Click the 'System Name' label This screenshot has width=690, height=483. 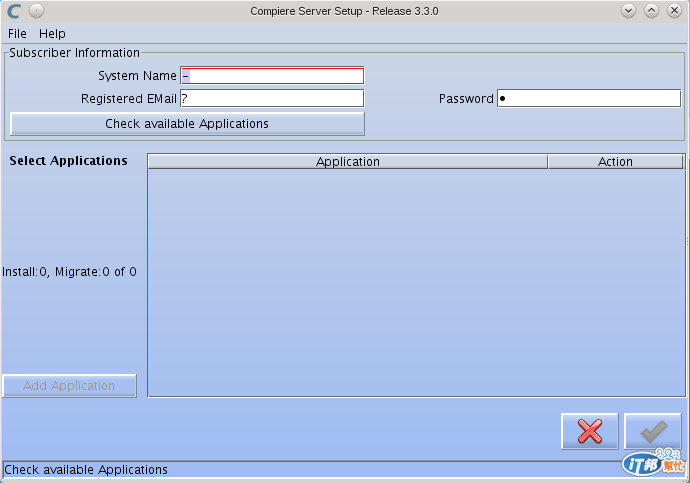coord(137,76)
